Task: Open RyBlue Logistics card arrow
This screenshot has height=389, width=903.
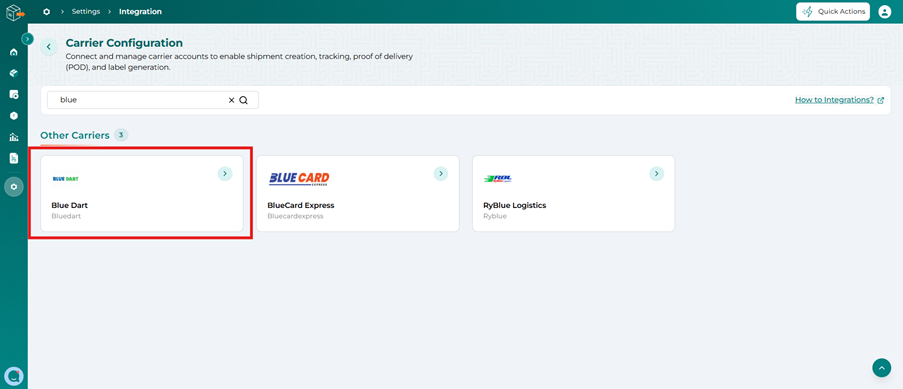Action: click(657, 173)
